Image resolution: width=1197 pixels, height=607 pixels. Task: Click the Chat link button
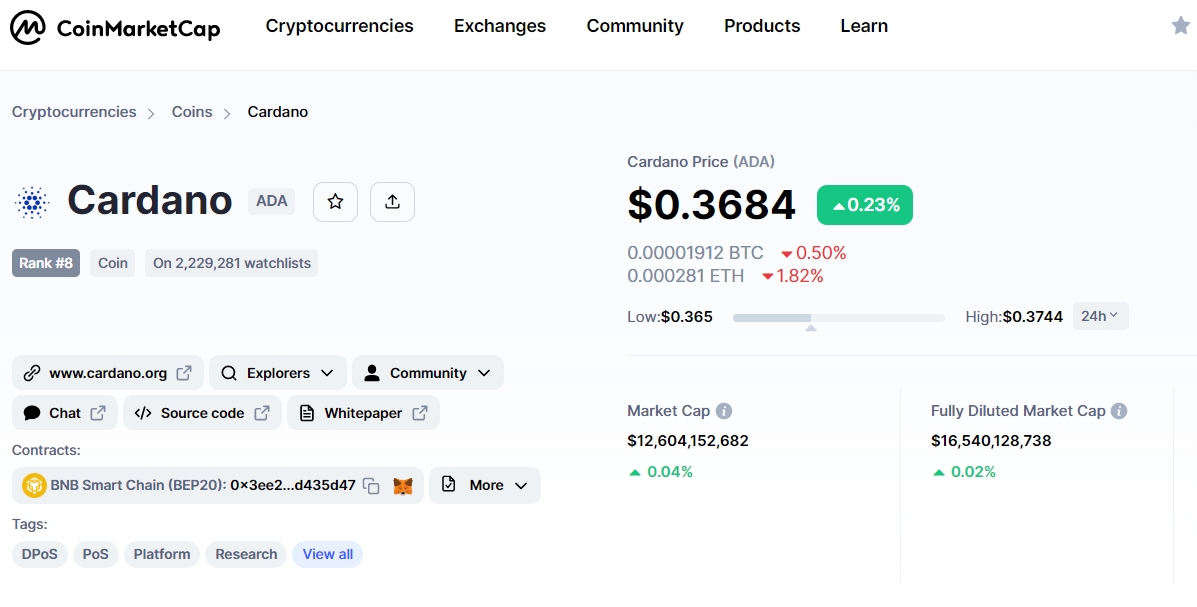click(65, 413)
